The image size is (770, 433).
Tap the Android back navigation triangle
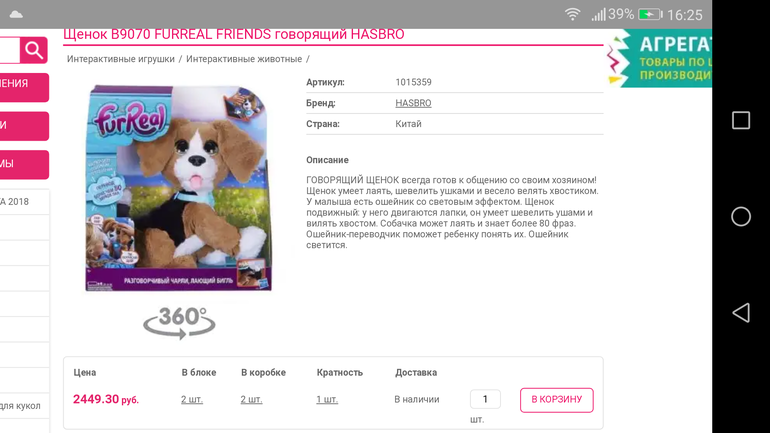[x=740, y=313]
